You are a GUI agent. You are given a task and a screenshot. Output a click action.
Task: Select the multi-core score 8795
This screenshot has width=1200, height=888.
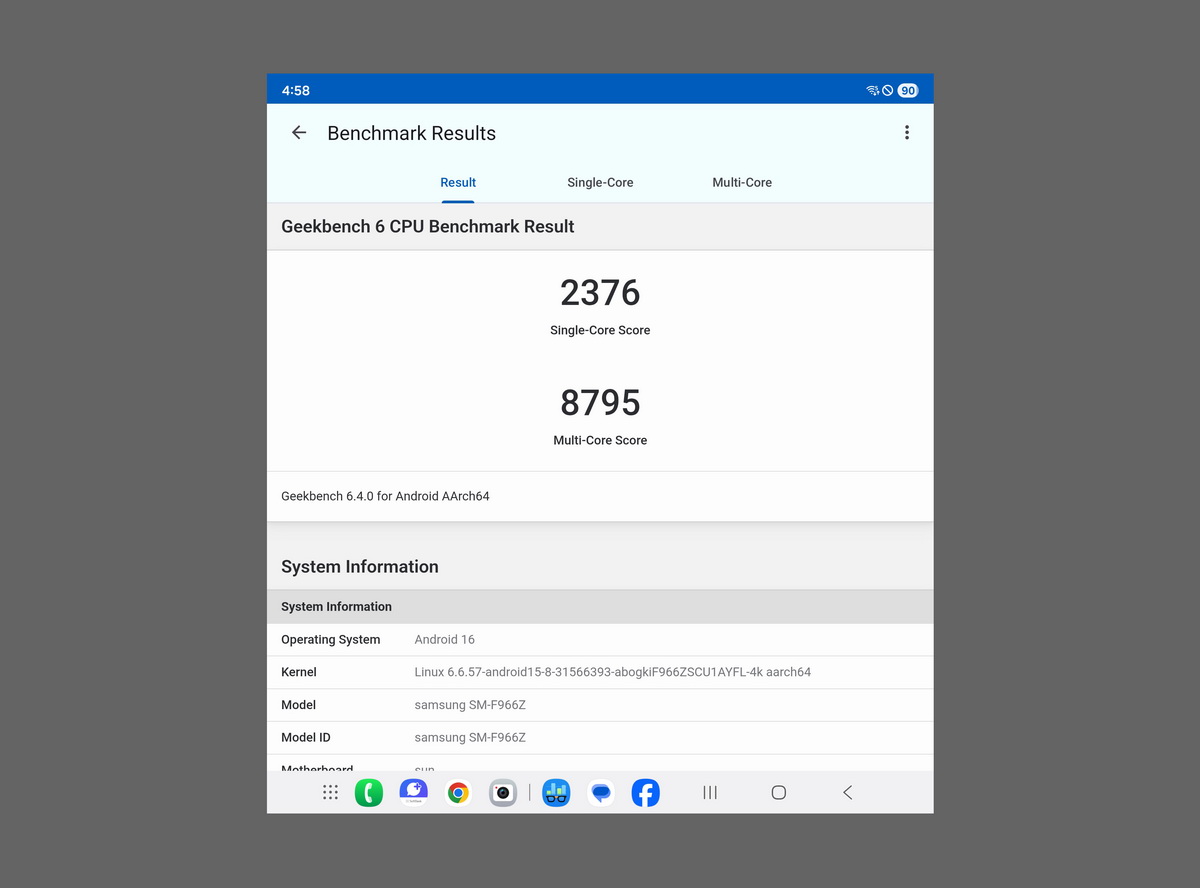tap(600, 402)
